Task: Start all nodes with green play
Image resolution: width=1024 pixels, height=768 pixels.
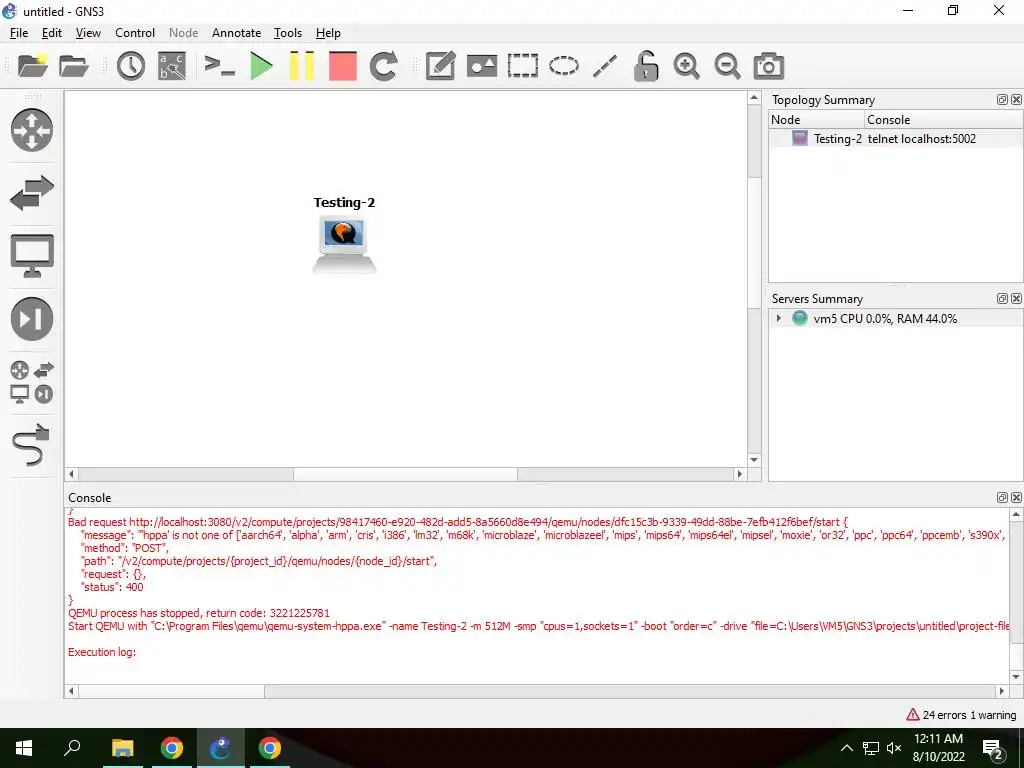Action: pyautogui.click(x=261, y=66)
